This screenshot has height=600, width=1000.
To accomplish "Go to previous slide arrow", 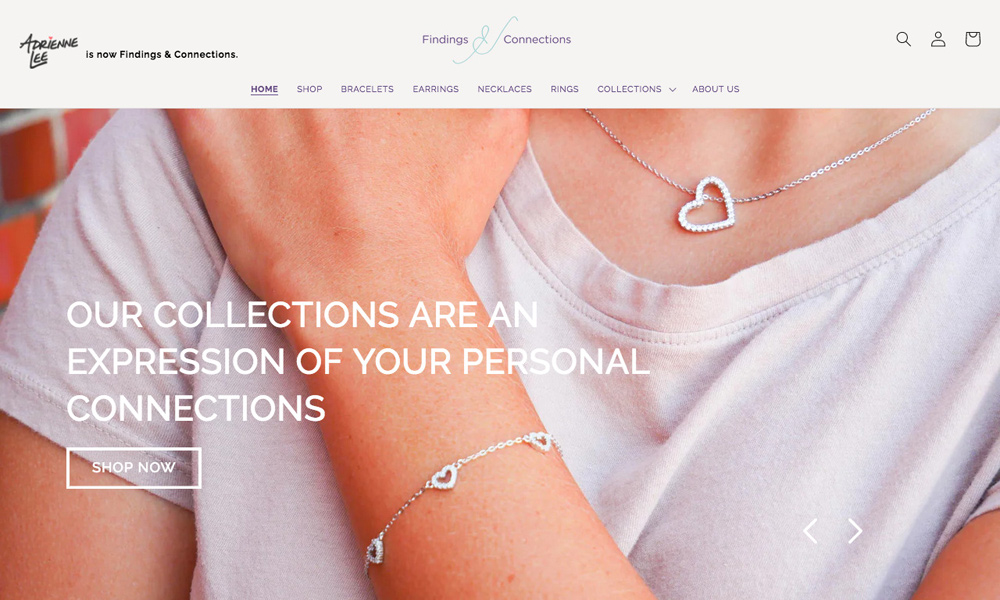I will click(810, 530).
